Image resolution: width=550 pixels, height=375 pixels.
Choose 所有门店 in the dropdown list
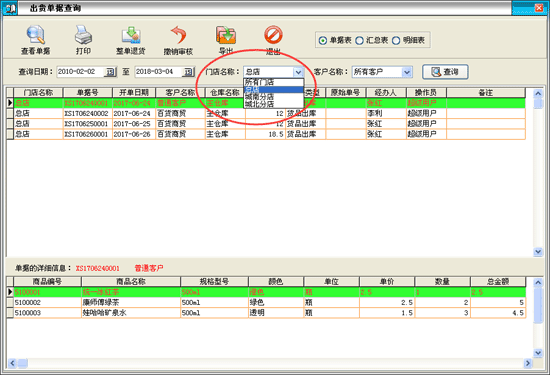point(273,82)
